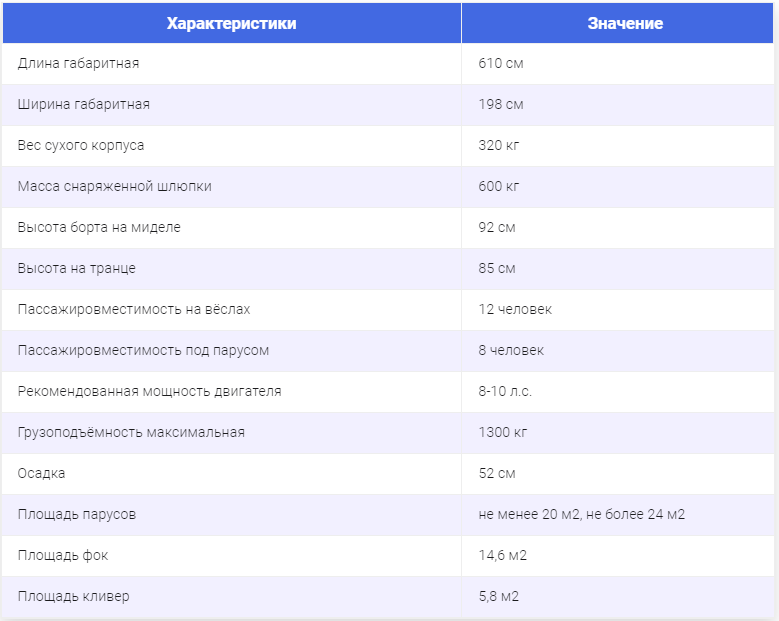Select Грузоподъёмность максимальная row label

[131, 433]
